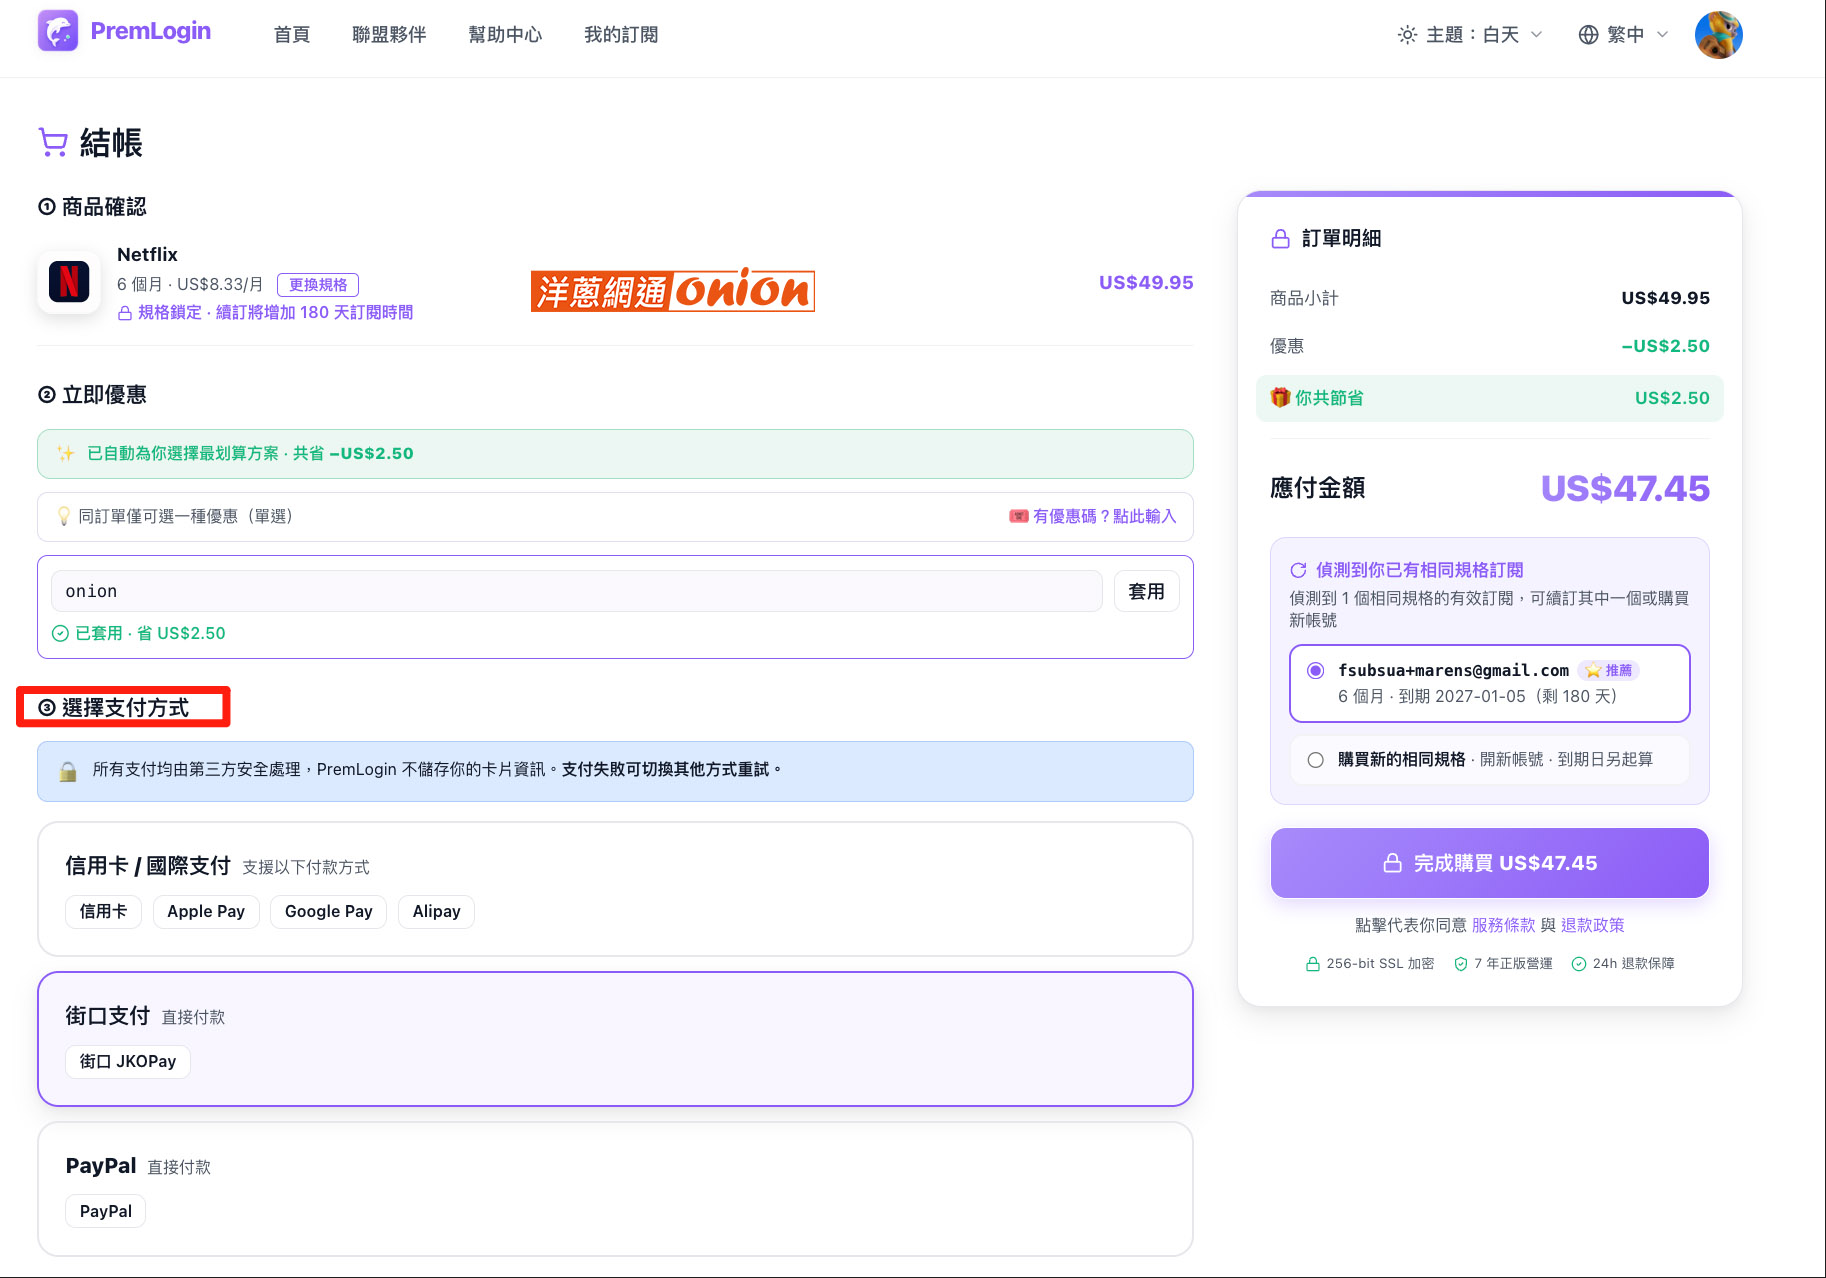Choose the Apple Pay payment chip
1826x1278 pixels.
pyautogui.click(x=206, y=911)
